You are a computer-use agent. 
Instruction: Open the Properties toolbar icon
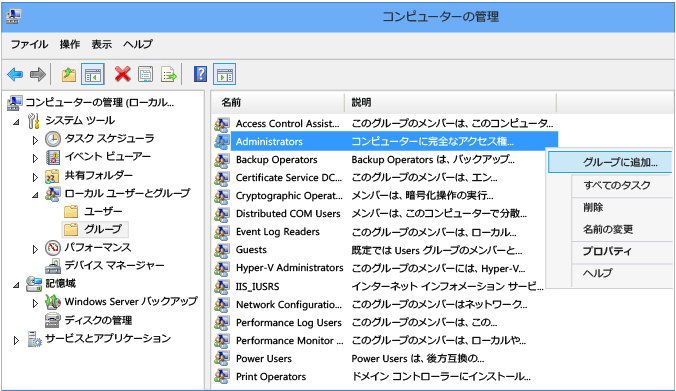(x=146, y=75)
